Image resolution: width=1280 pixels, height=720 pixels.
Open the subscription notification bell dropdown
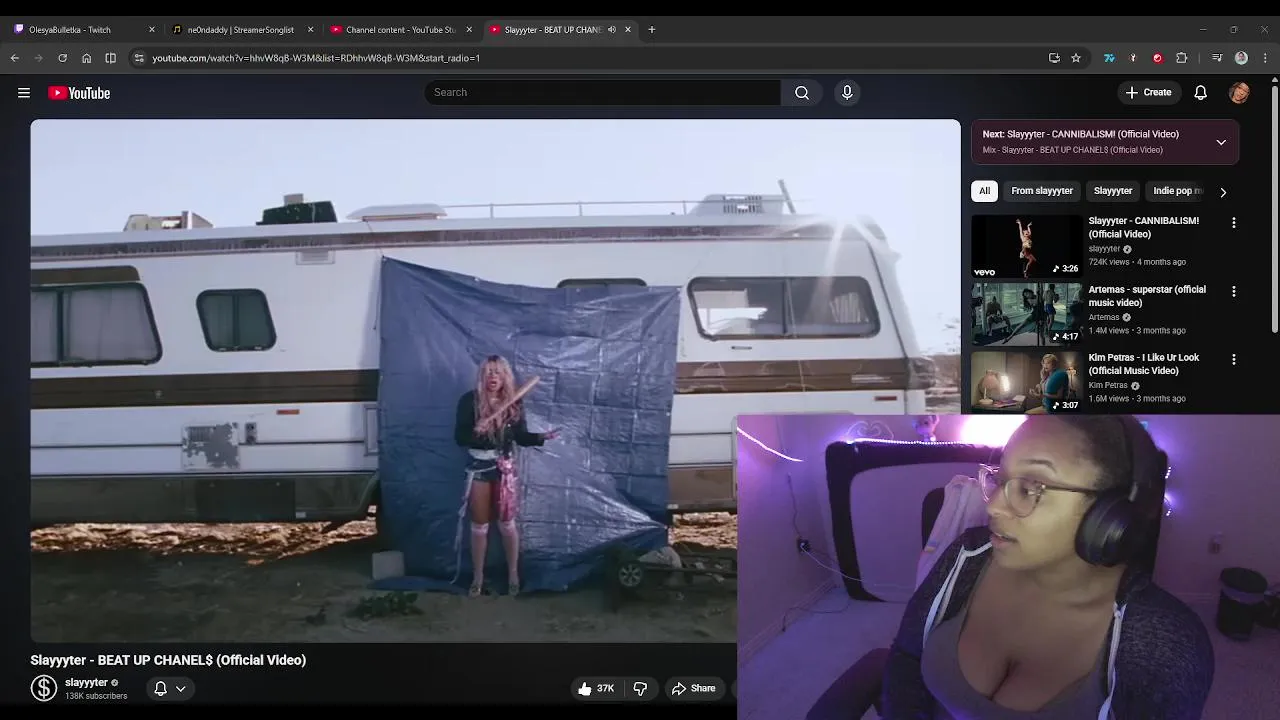pyautogui.click(x=169, y=688)
